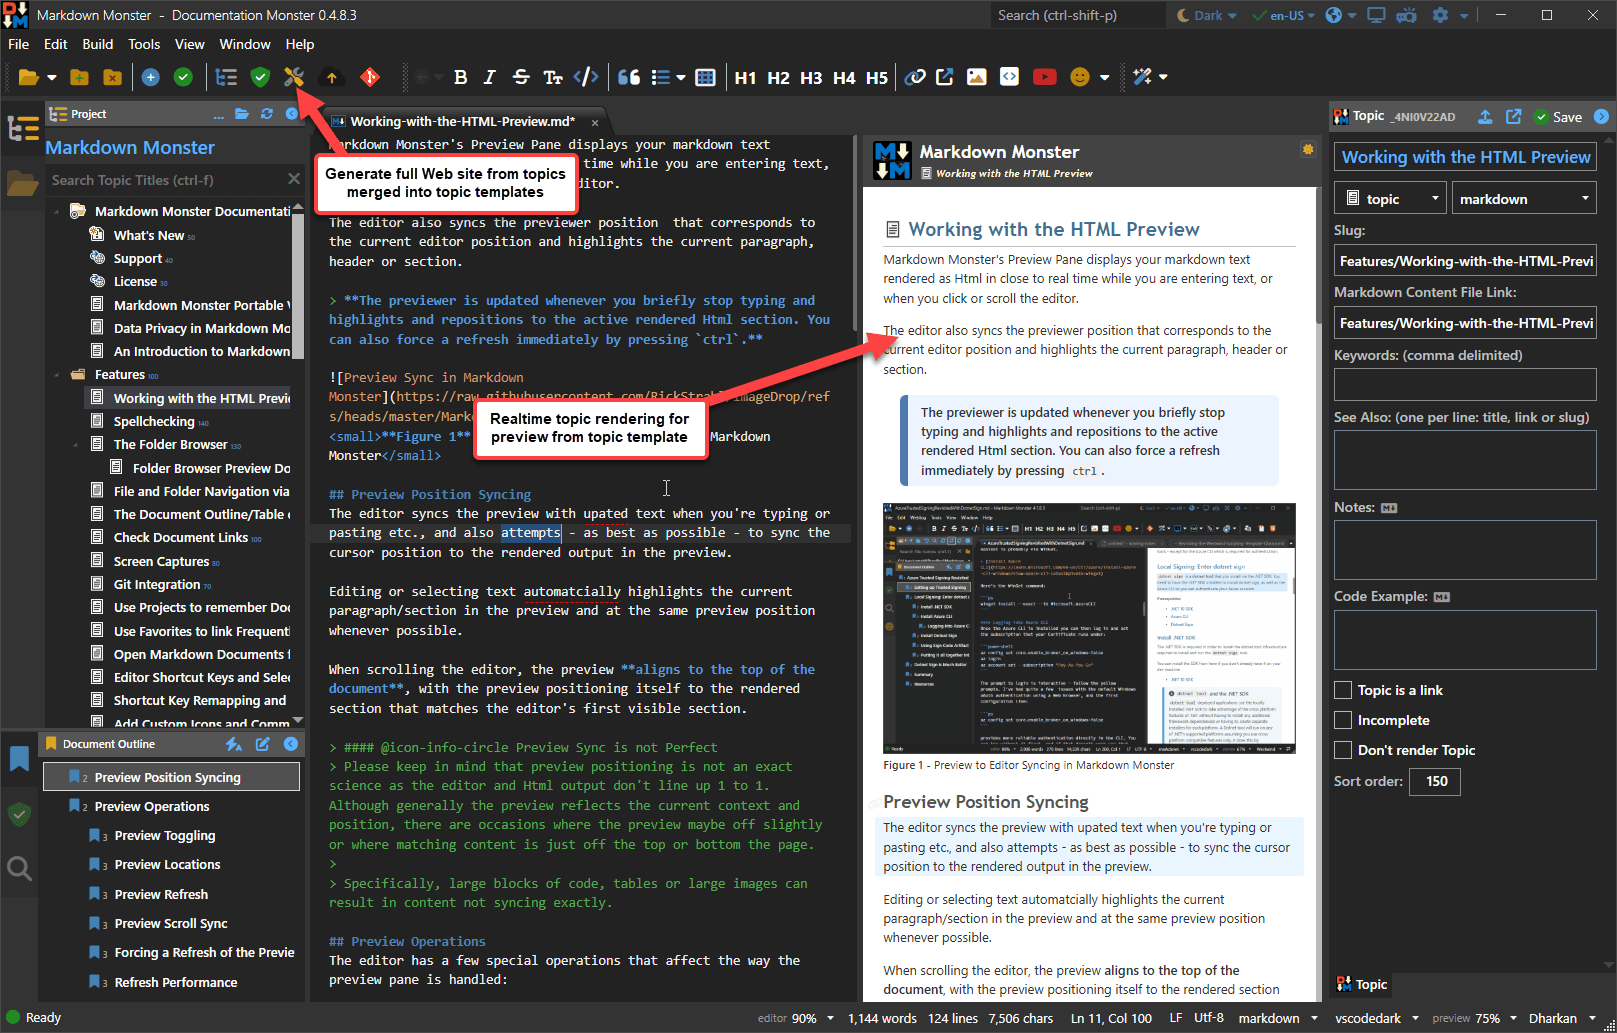Click the Insert Image toolbar icon
1617x1033 pixels.
tap(977, 77)
